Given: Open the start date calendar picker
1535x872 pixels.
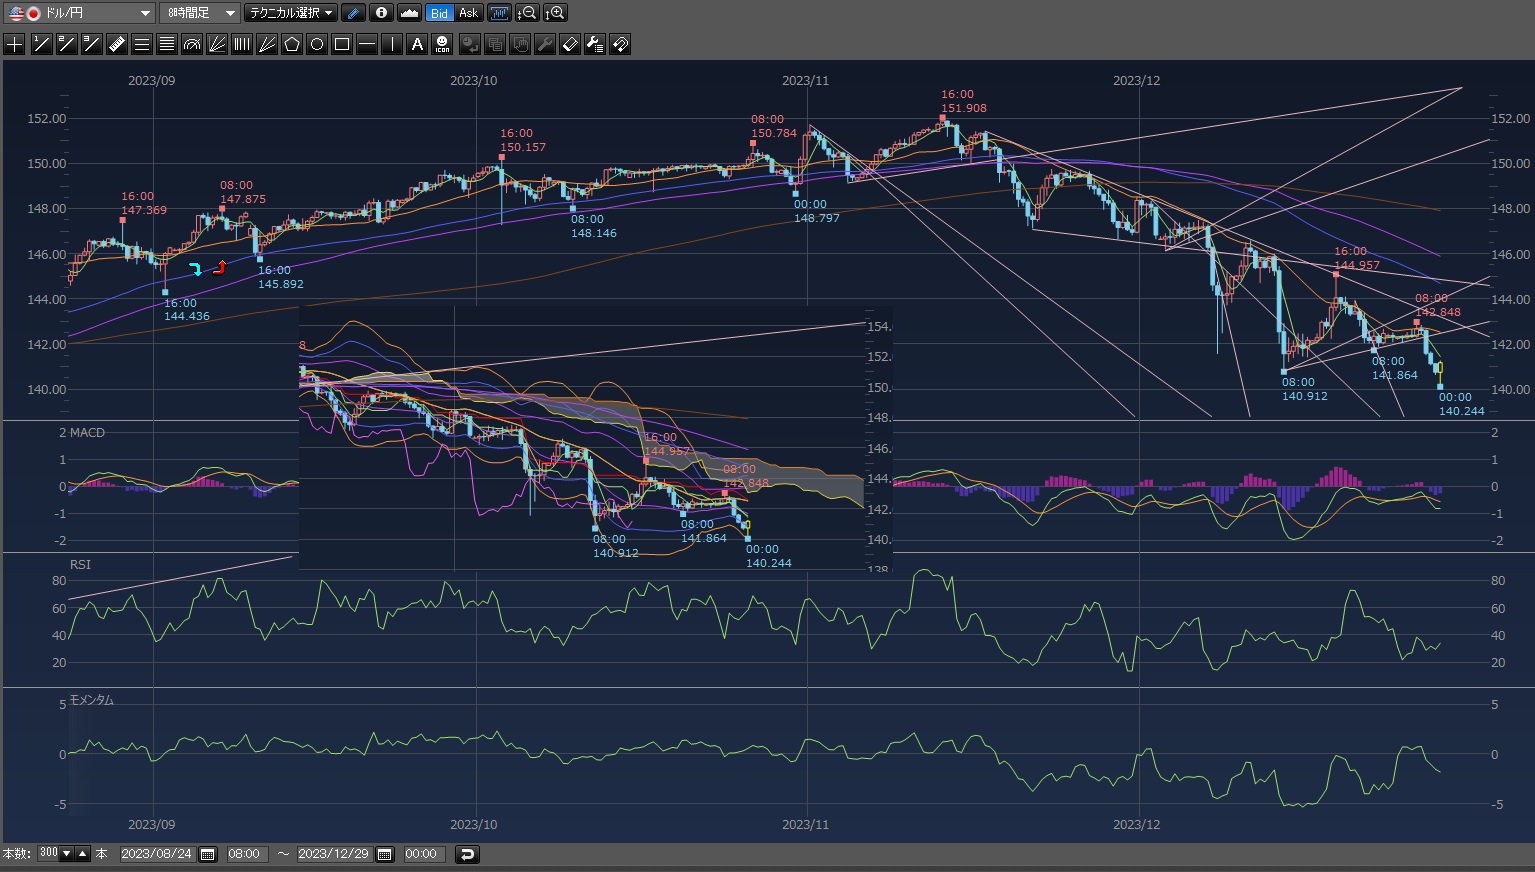Looking at the screenshot, I should click(208, 854).
